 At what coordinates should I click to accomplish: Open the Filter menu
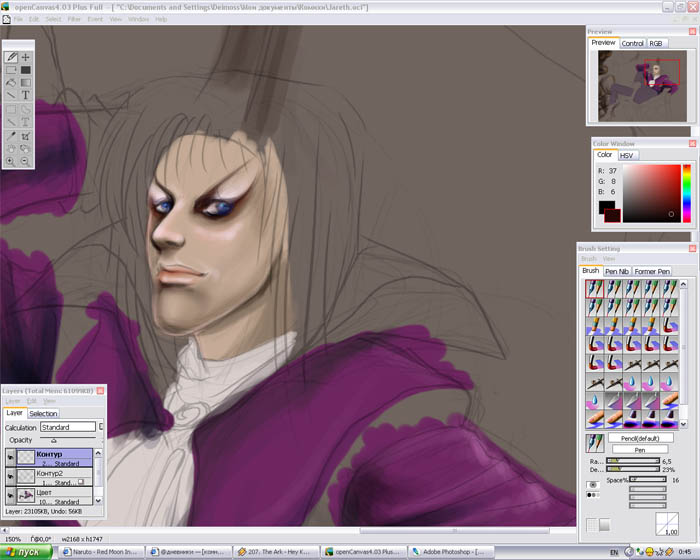74,19
